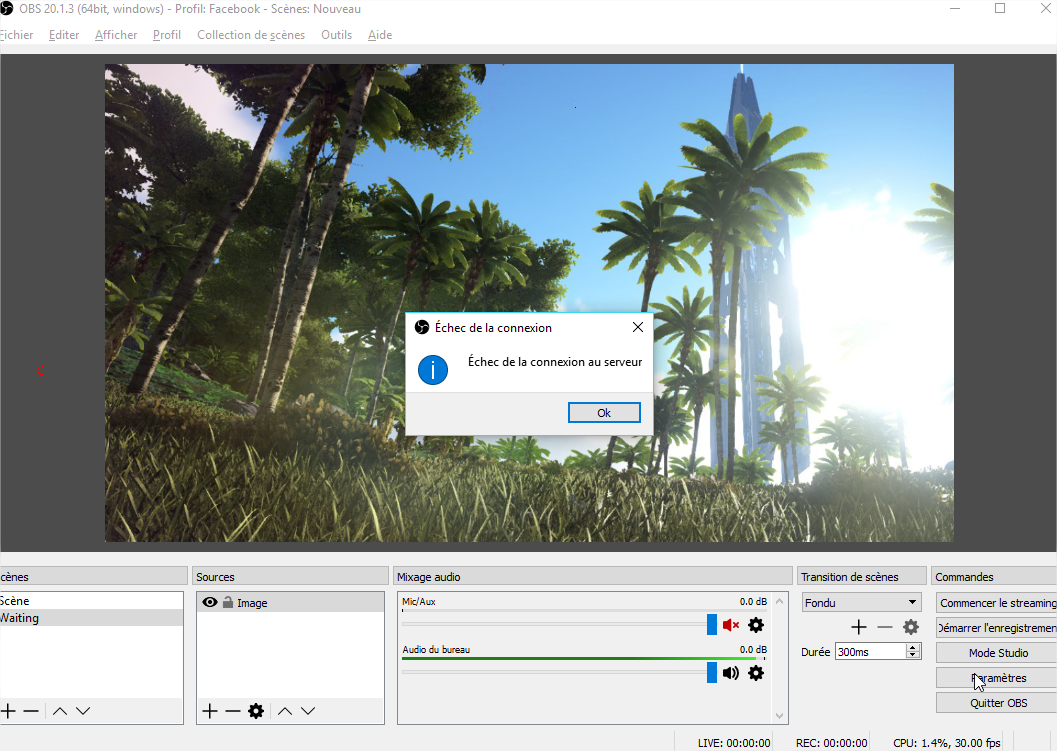Click the blue info icon in dialog
The height and width of the screenshot is (751, 1057).
point(433,370)
